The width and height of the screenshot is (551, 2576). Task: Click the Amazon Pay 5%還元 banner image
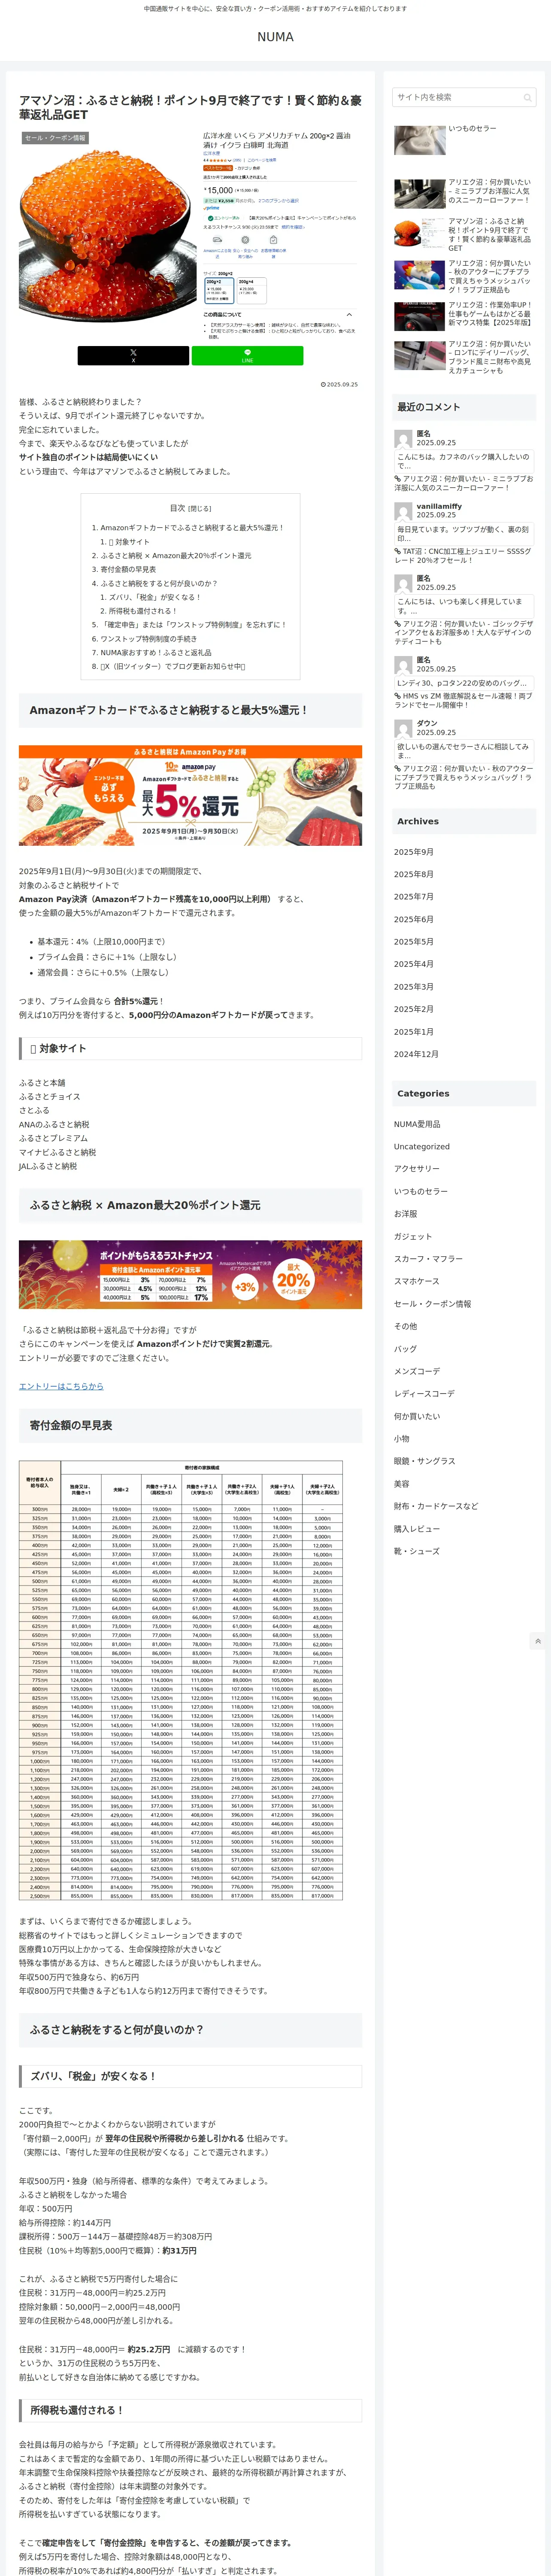pyautogui.click(x=190, y=795)
